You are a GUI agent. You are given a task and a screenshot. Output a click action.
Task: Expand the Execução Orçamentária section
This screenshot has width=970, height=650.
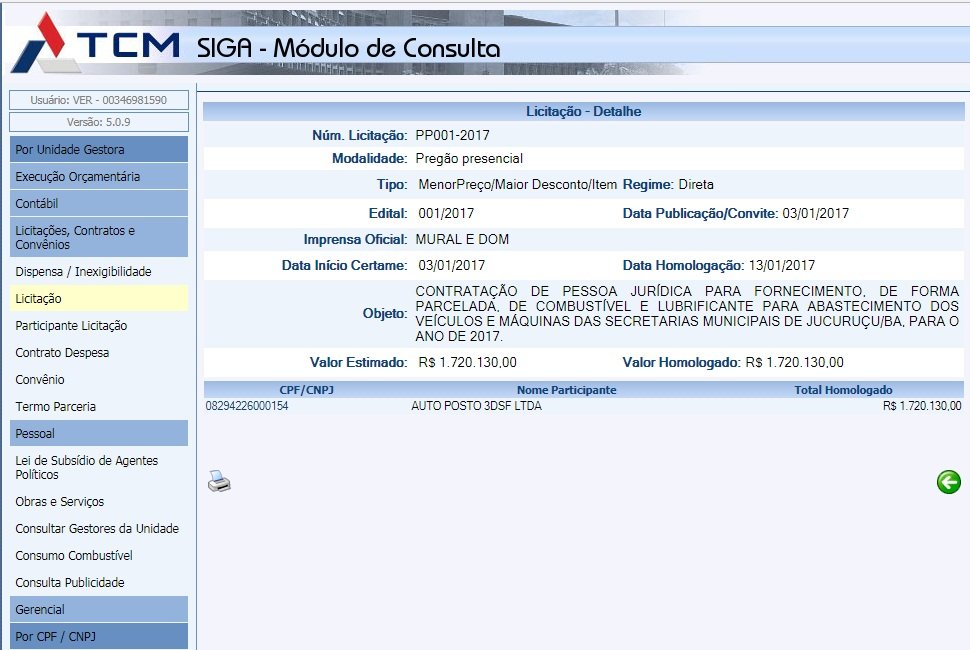click(x=98, y=177)
